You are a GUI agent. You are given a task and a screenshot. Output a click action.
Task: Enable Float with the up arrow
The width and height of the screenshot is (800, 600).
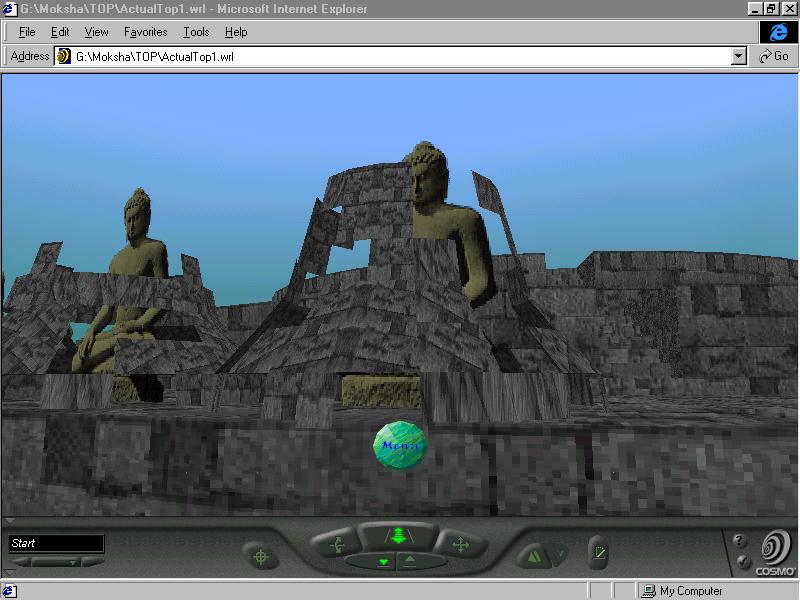(410, 562)
